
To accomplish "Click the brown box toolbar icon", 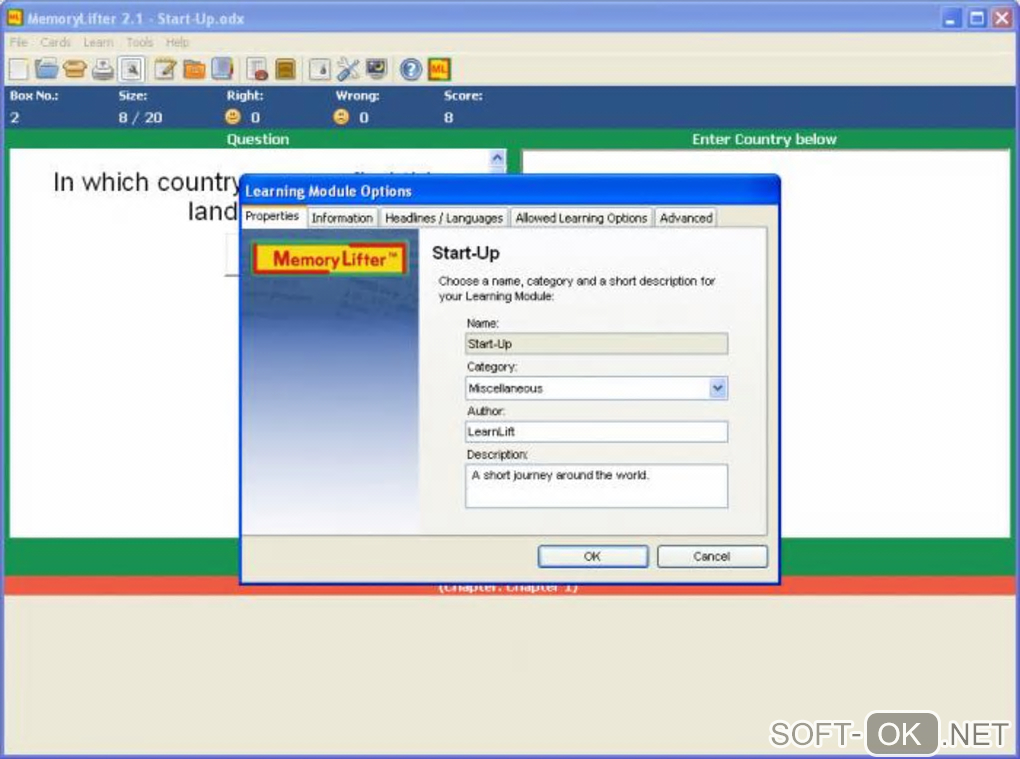I will click(x=286, y=69).
